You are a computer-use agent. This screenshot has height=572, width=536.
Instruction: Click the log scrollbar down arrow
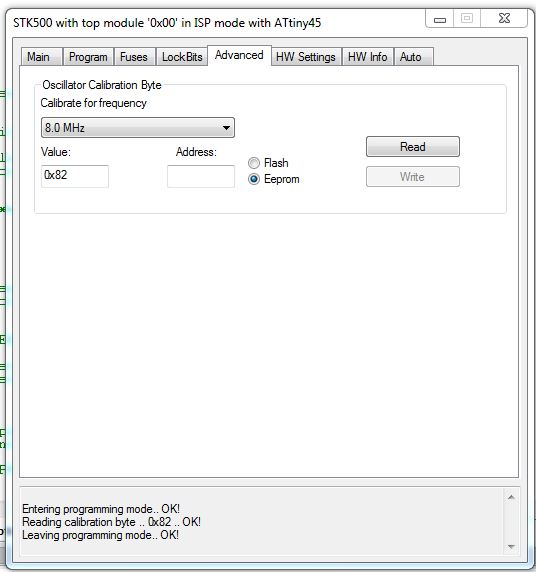511,546
